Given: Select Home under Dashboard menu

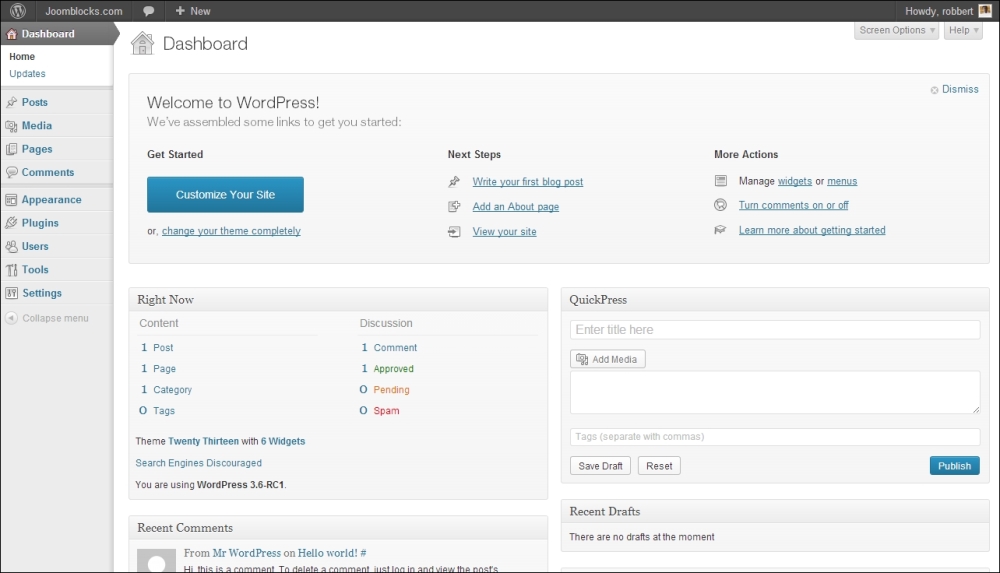Looking at the screenshot, I should pyautogui.click(x=22, y=57).
